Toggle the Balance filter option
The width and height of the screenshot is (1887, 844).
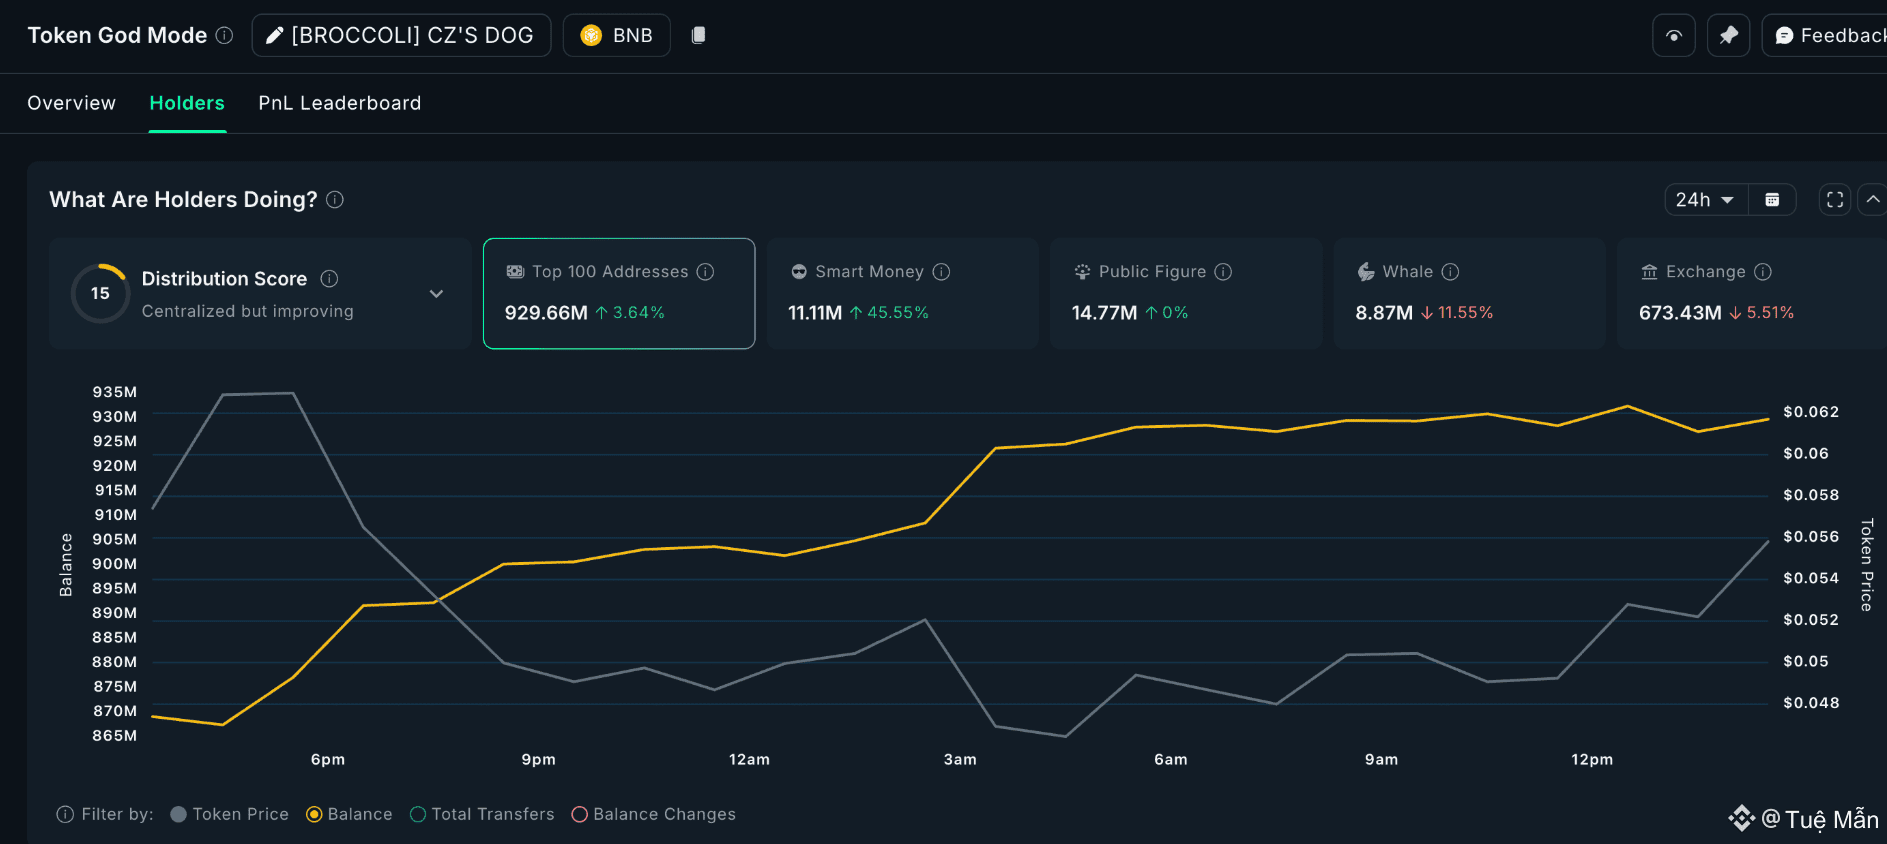[349, 814]
